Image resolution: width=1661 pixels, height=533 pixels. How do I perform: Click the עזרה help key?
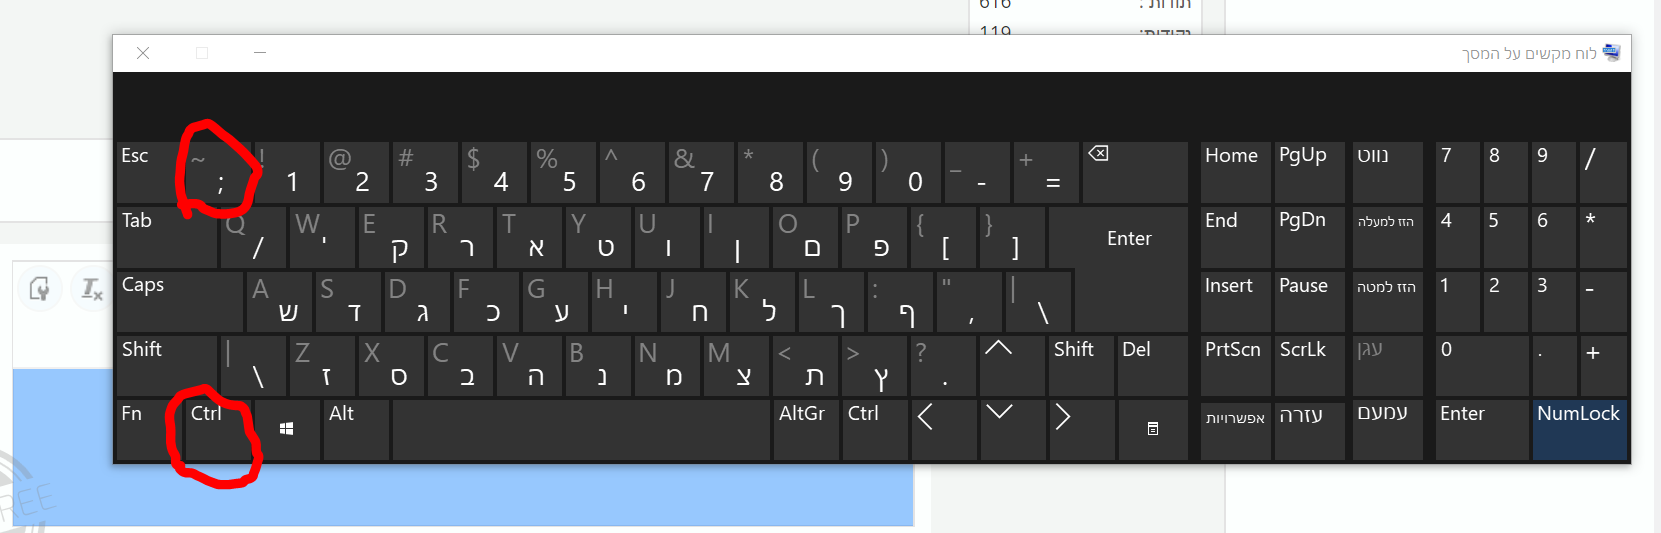(1308, 429)
